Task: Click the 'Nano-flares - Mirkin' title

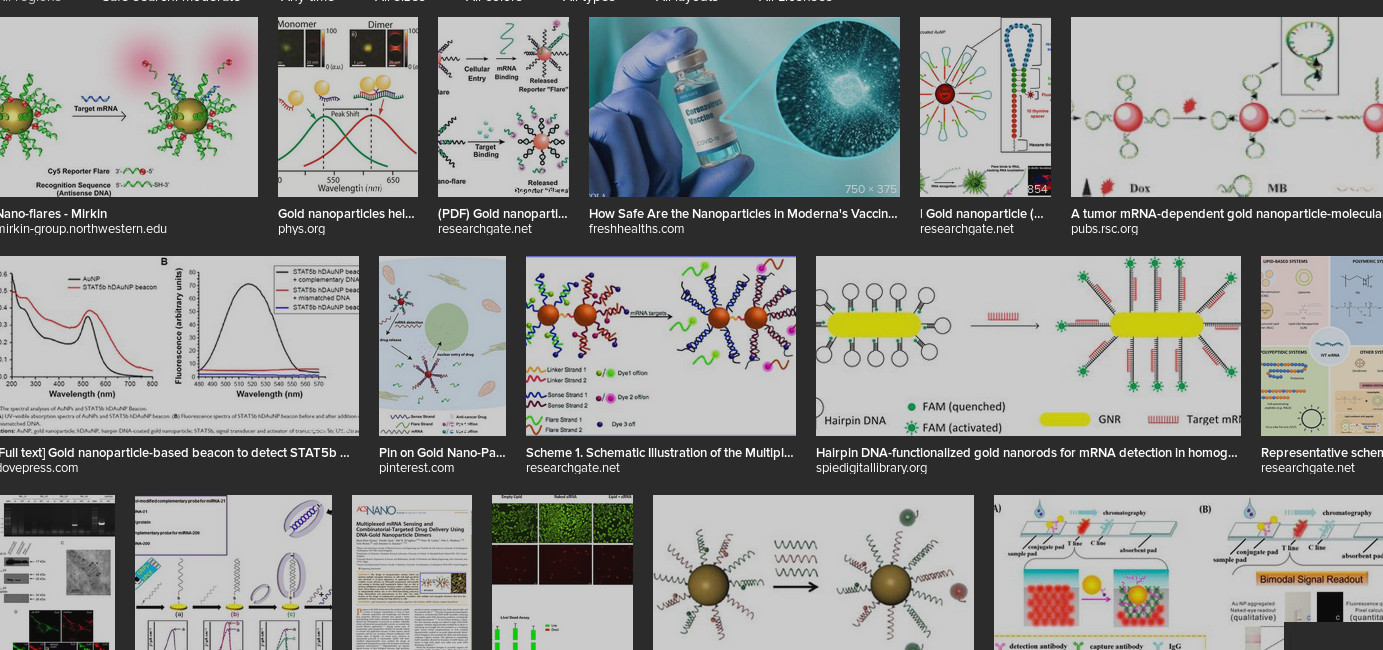Action: pyautogui.click(x=53, y=214)
